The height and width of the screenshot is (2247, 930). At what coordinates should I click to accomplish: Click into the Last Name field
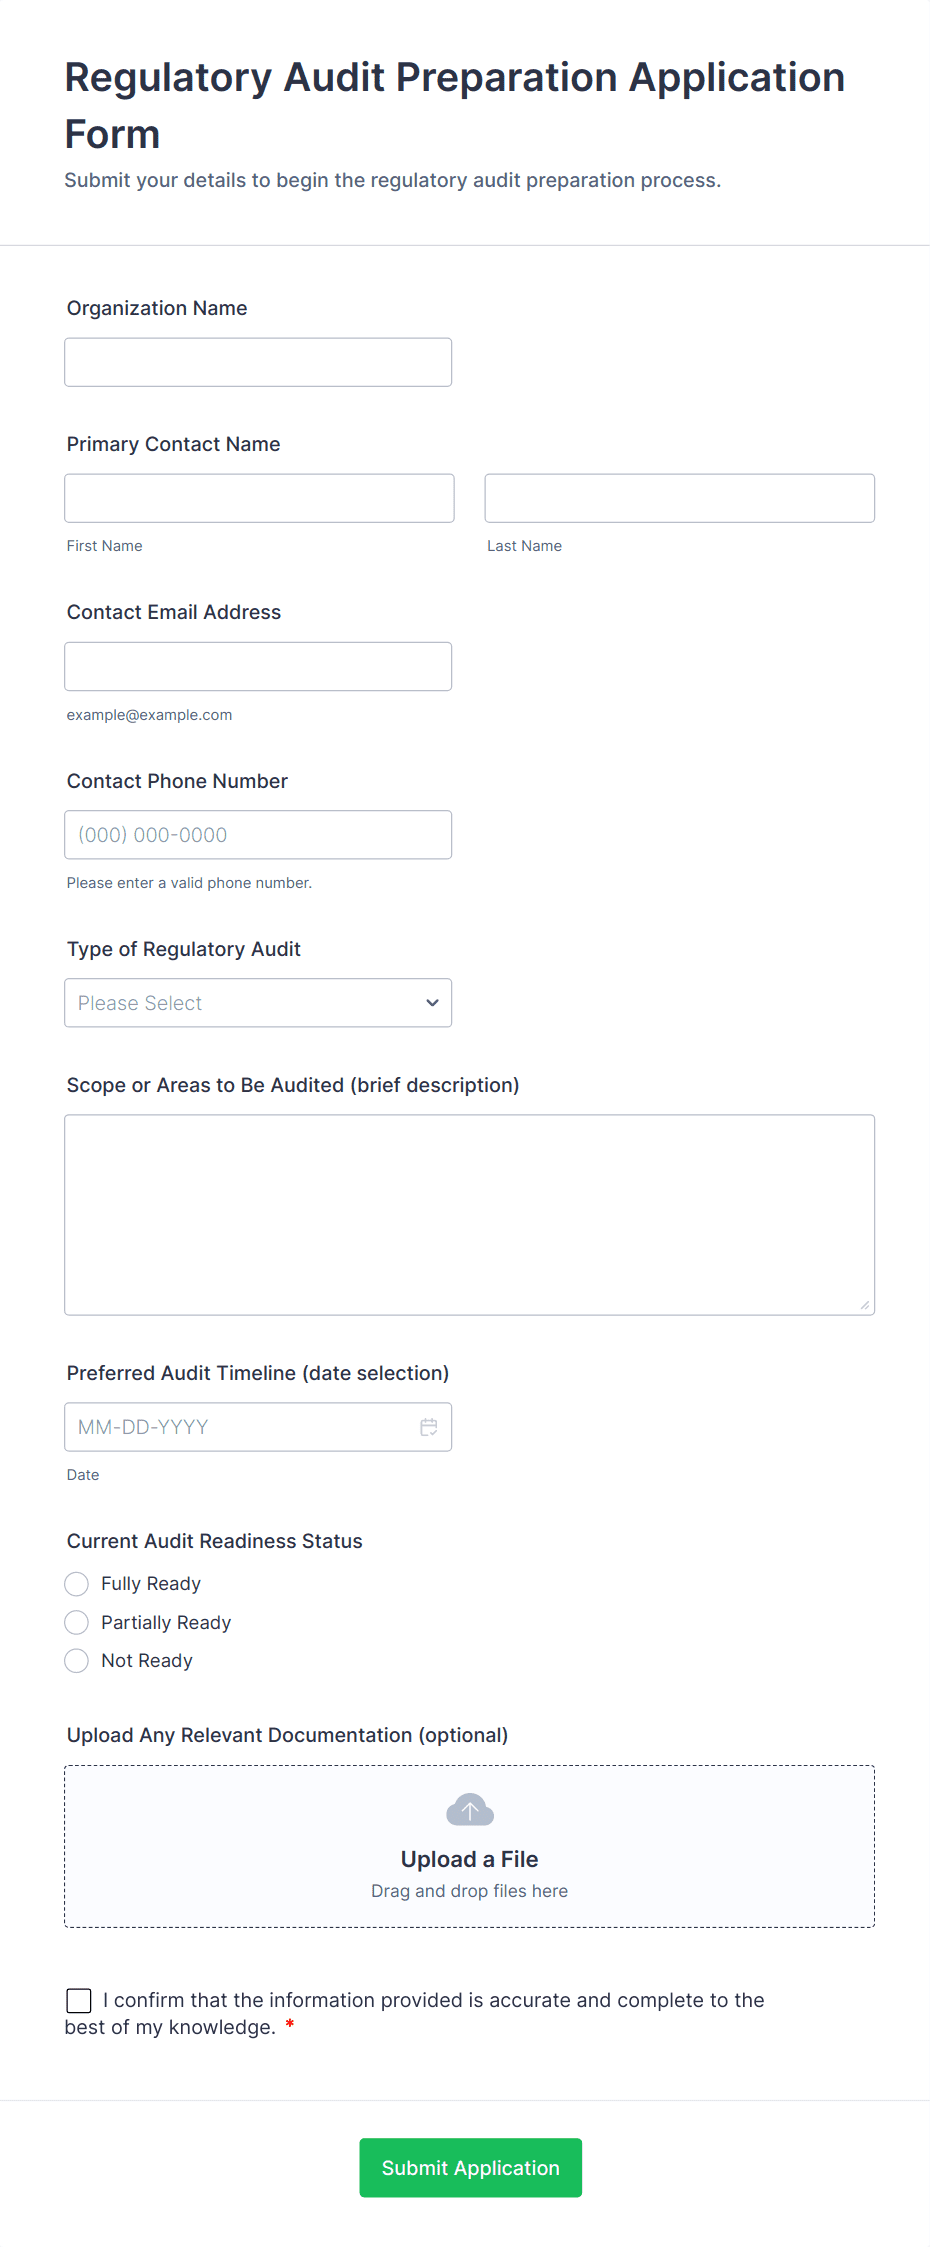pos(679,498)
